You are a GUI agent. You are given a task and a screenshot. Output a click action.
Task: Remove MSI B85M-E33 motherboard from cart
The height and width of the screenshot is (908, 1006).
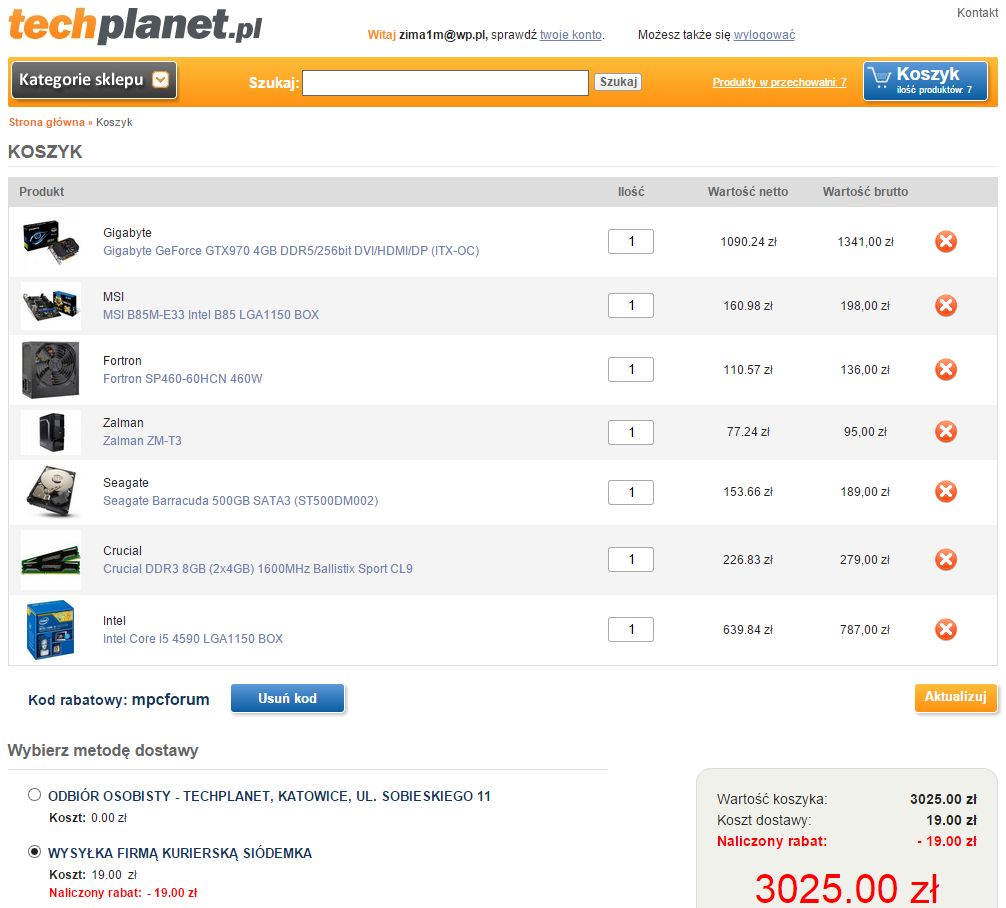(x=945, y=305)
